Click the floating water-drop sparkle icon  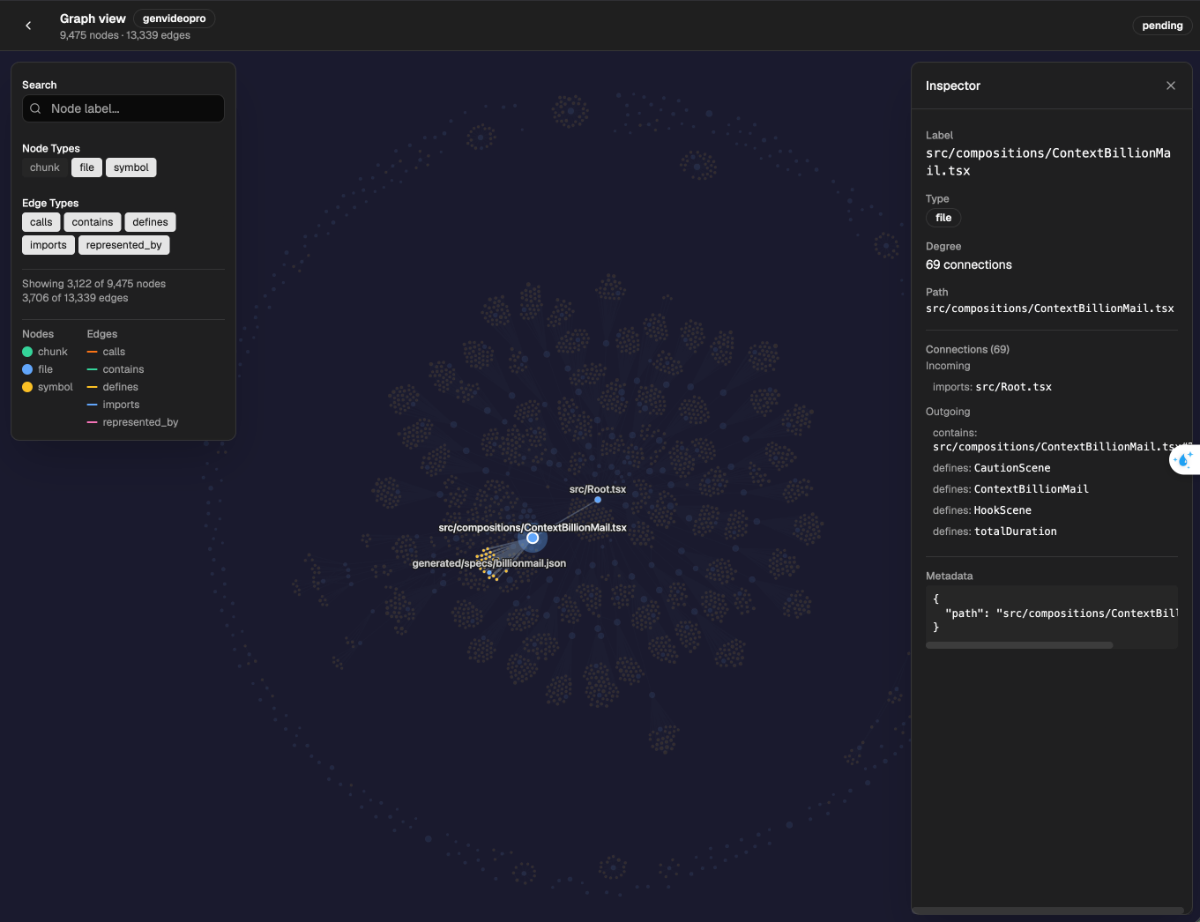pyautogui.click(x=1185, y=460)
